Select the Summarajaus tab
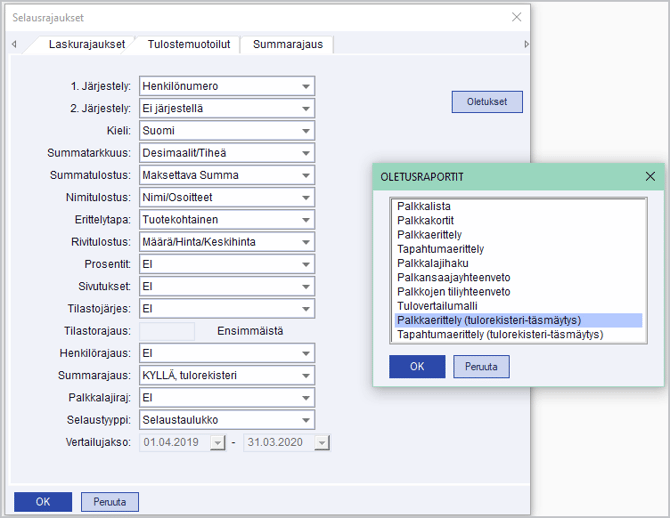This screenshot has width=670, height=518. pos(286,44)
